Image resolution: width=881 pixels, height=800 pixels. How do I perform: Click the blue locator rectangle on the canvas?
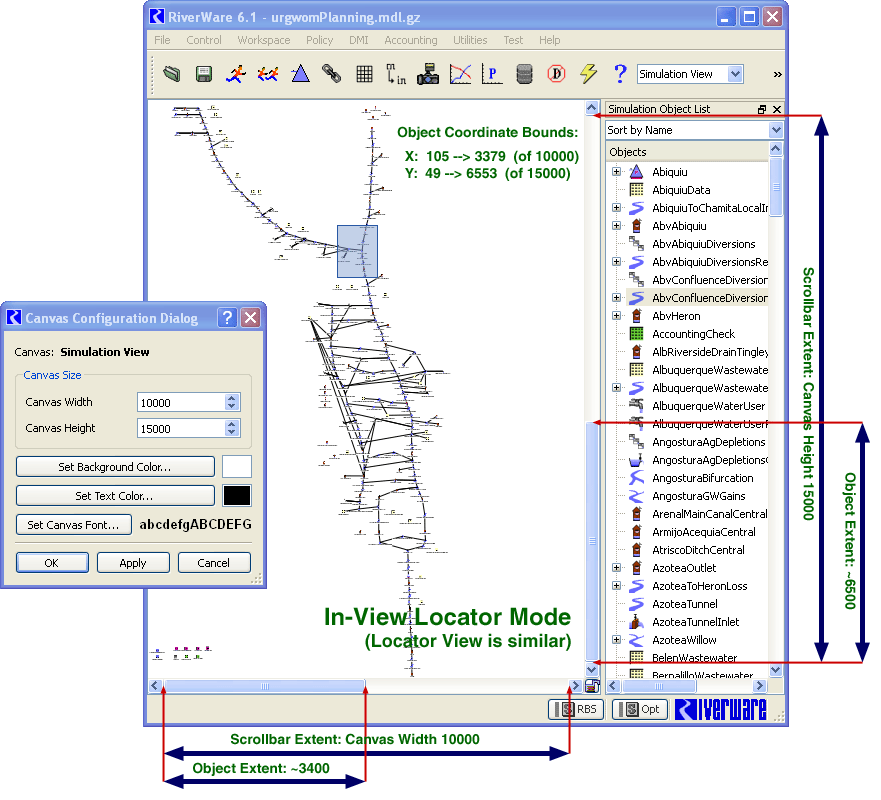[x=357, y=251]
